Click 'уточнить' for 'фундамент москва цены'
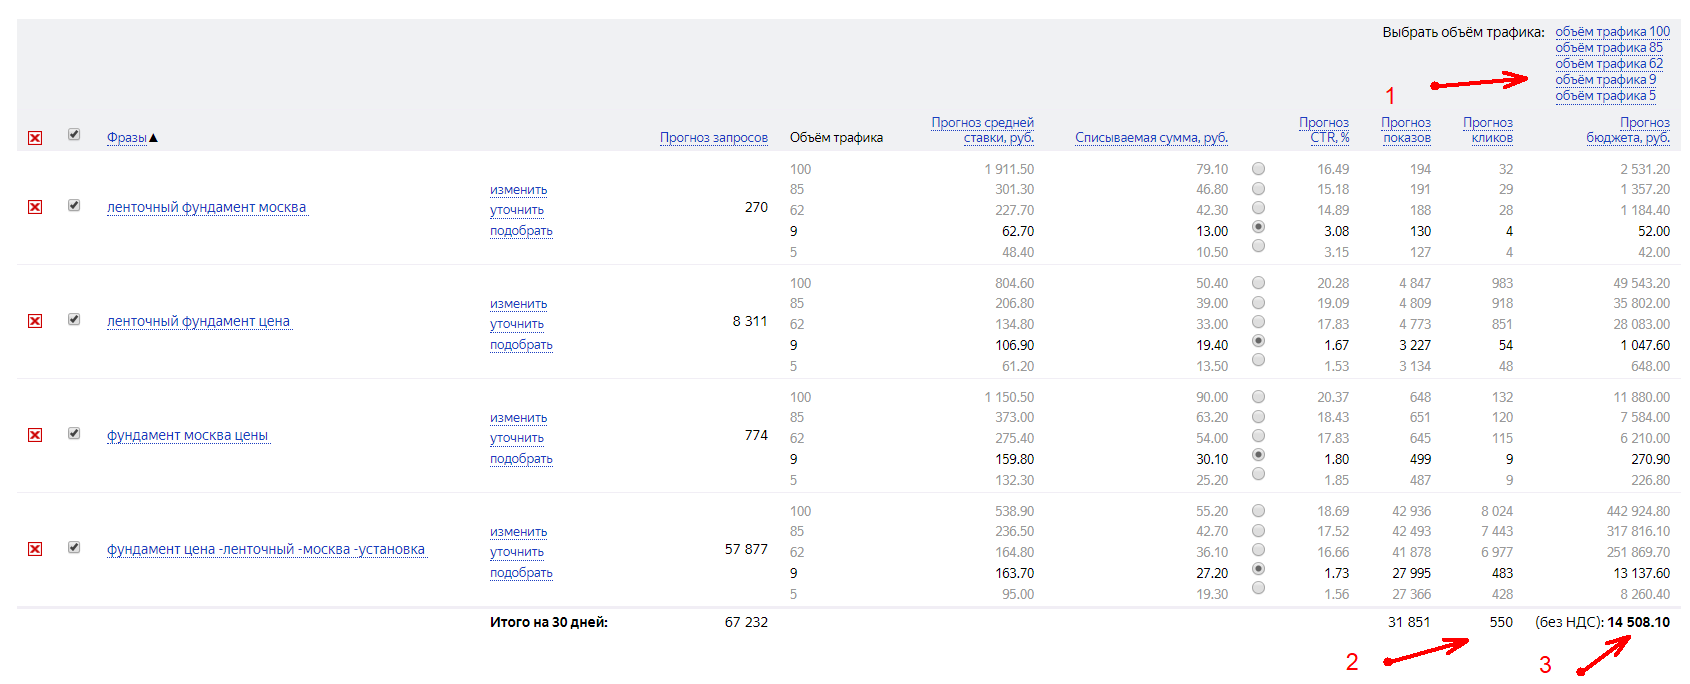The width and height of the screenshot is (1690, 684). click(517, 438)
